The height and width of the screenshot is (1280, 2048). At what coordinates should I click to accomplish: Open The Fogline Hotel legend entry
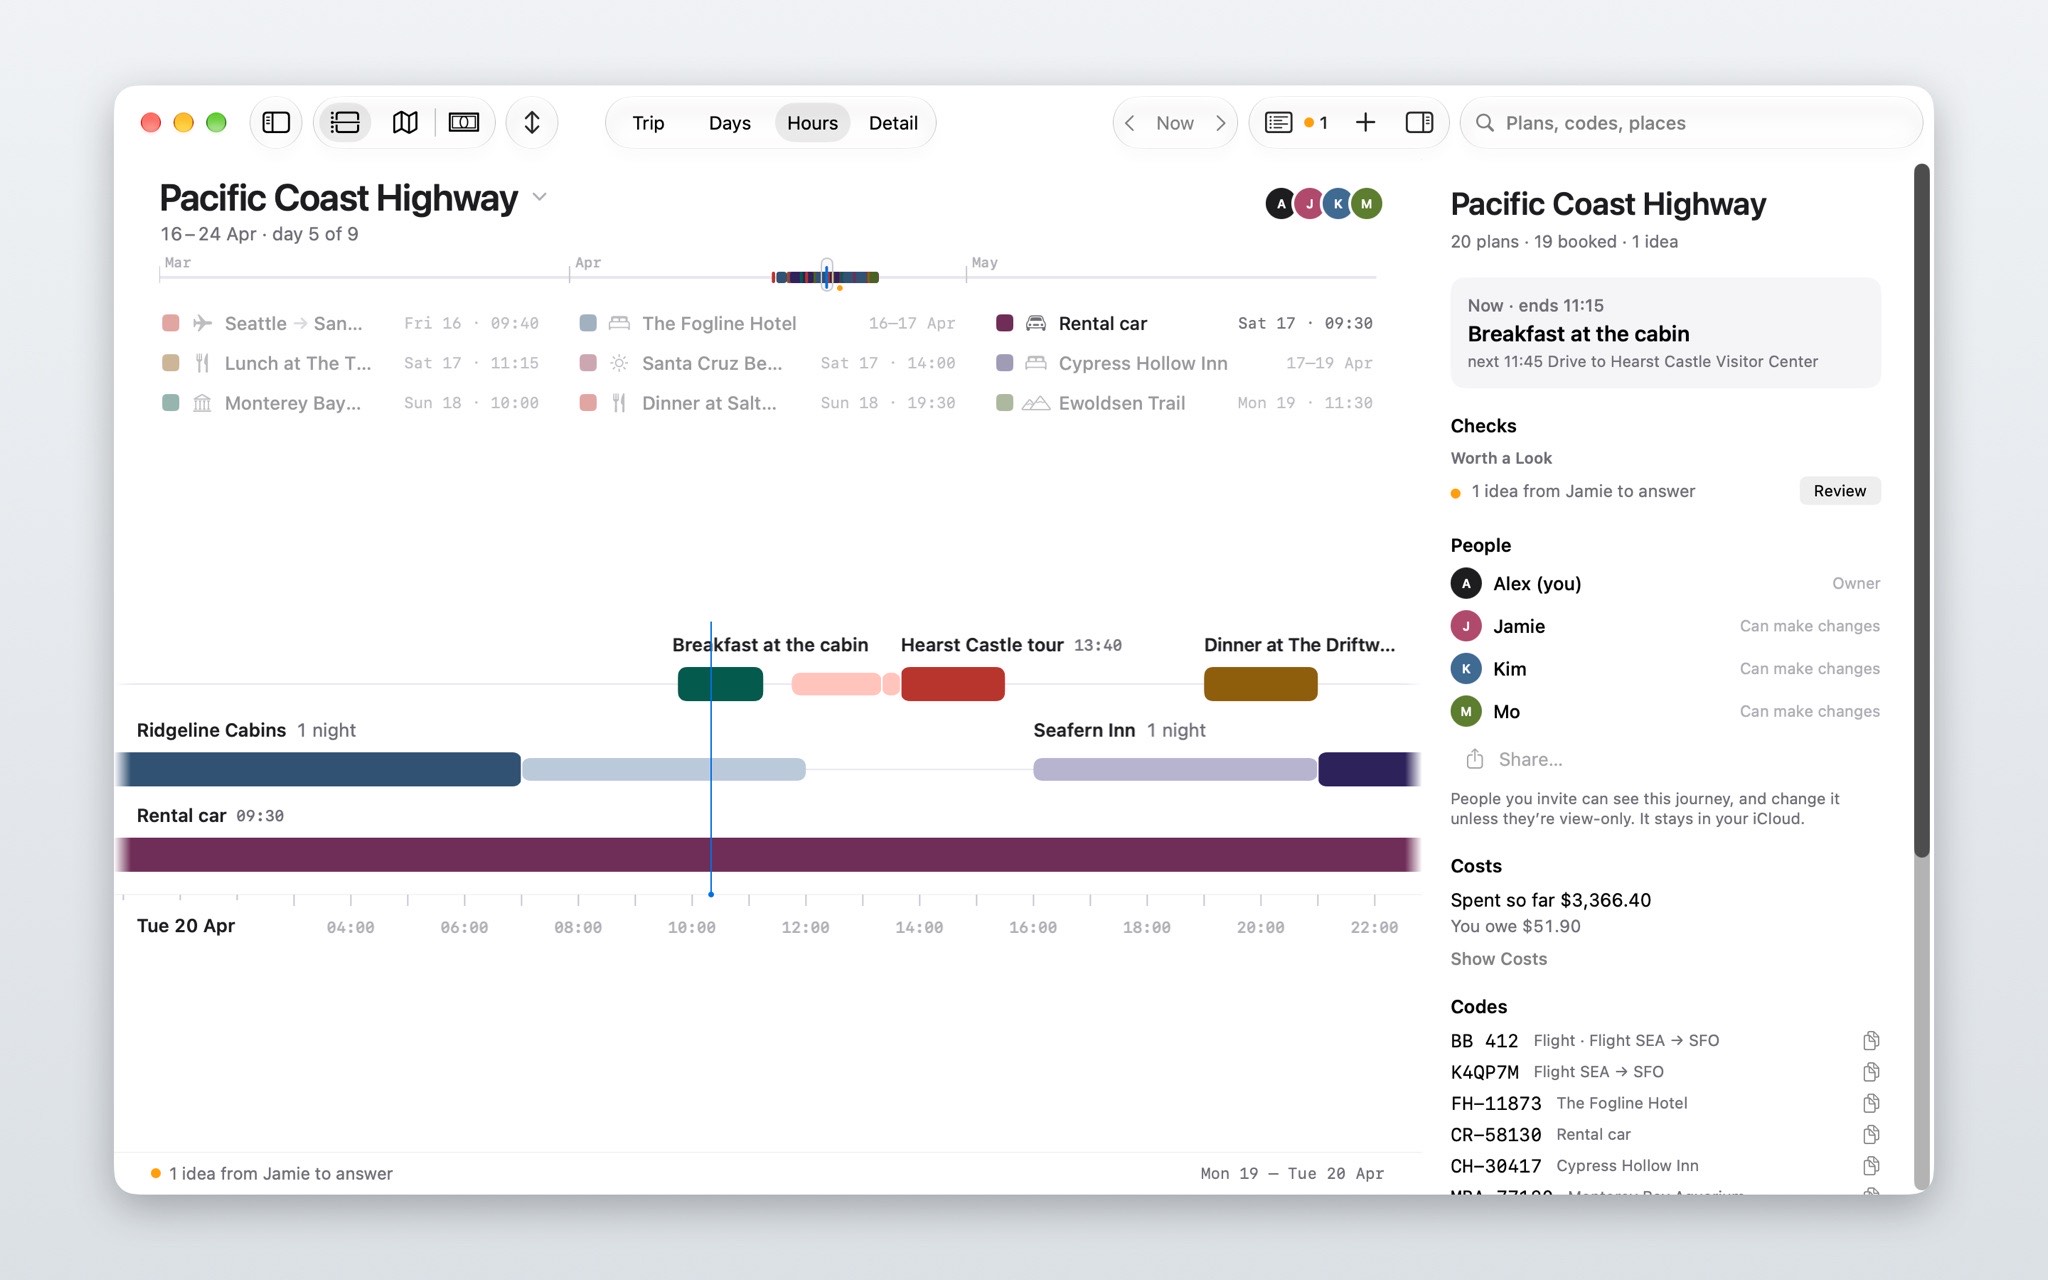(767, 323)
